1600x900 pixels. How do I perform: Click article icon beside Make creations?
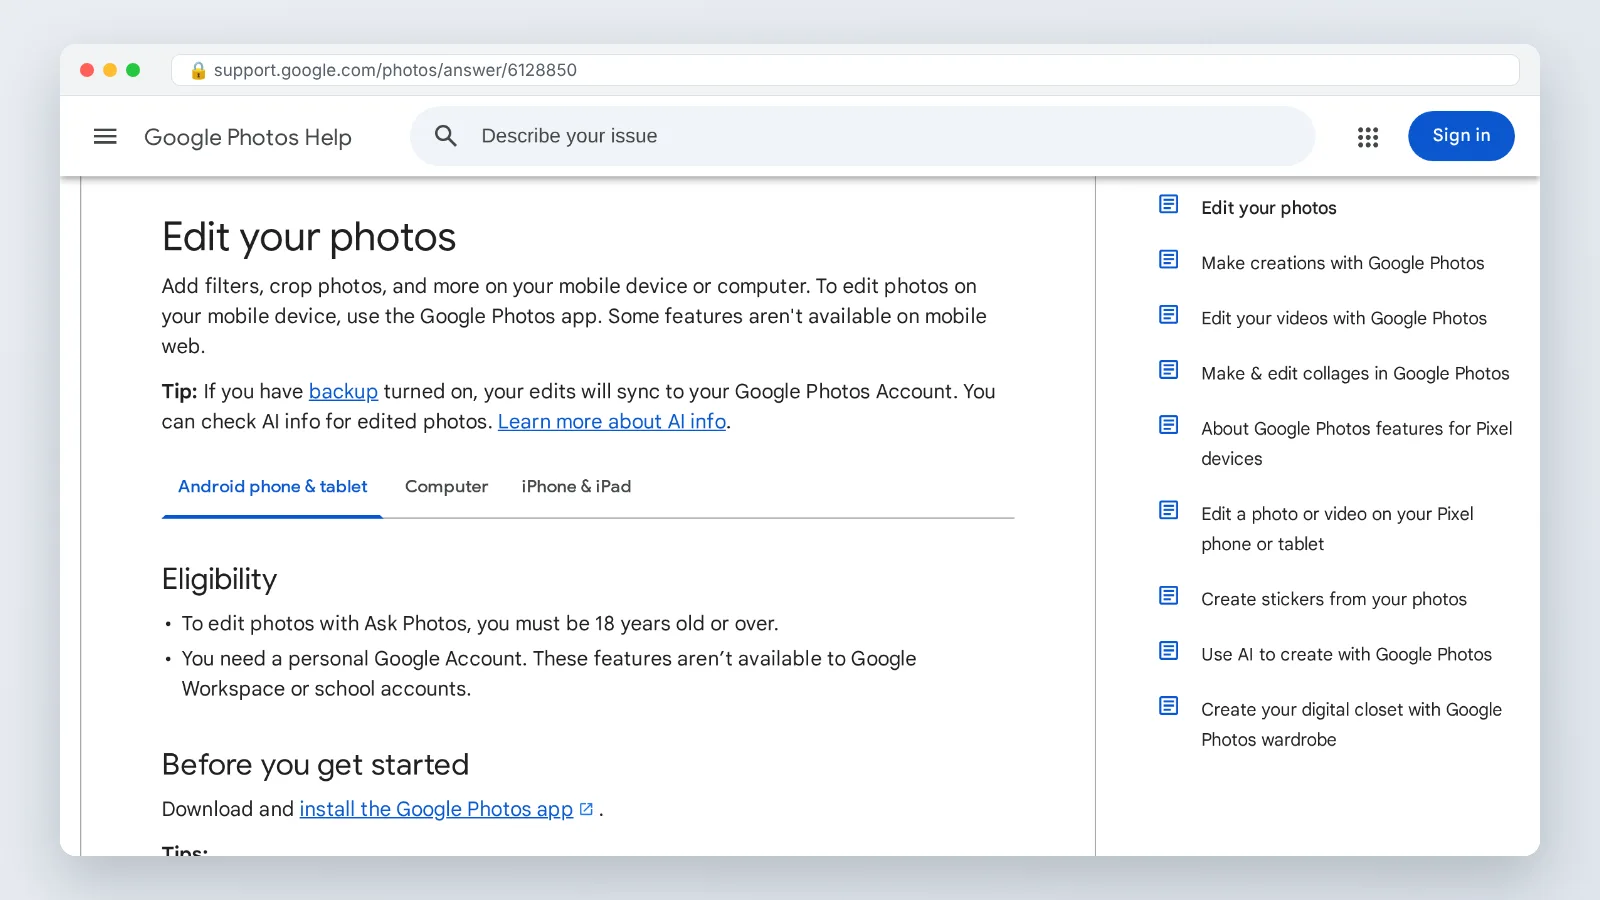click(x=1168, y=259)
